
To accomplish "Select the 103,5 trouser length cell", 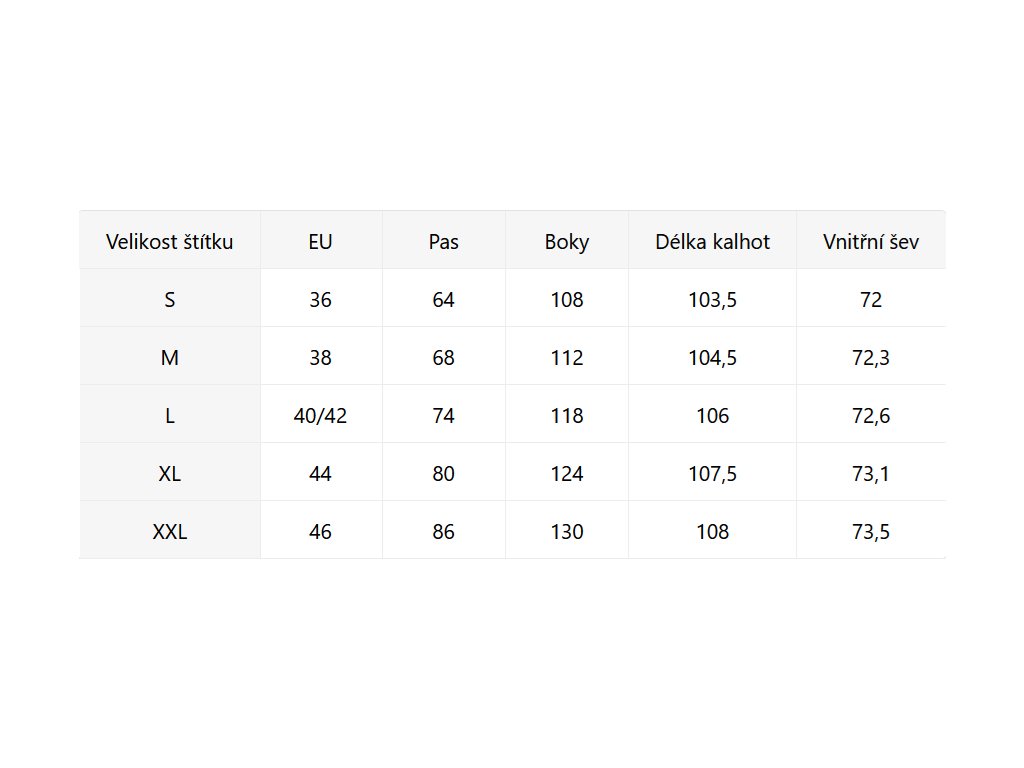I will click(713, 300).
